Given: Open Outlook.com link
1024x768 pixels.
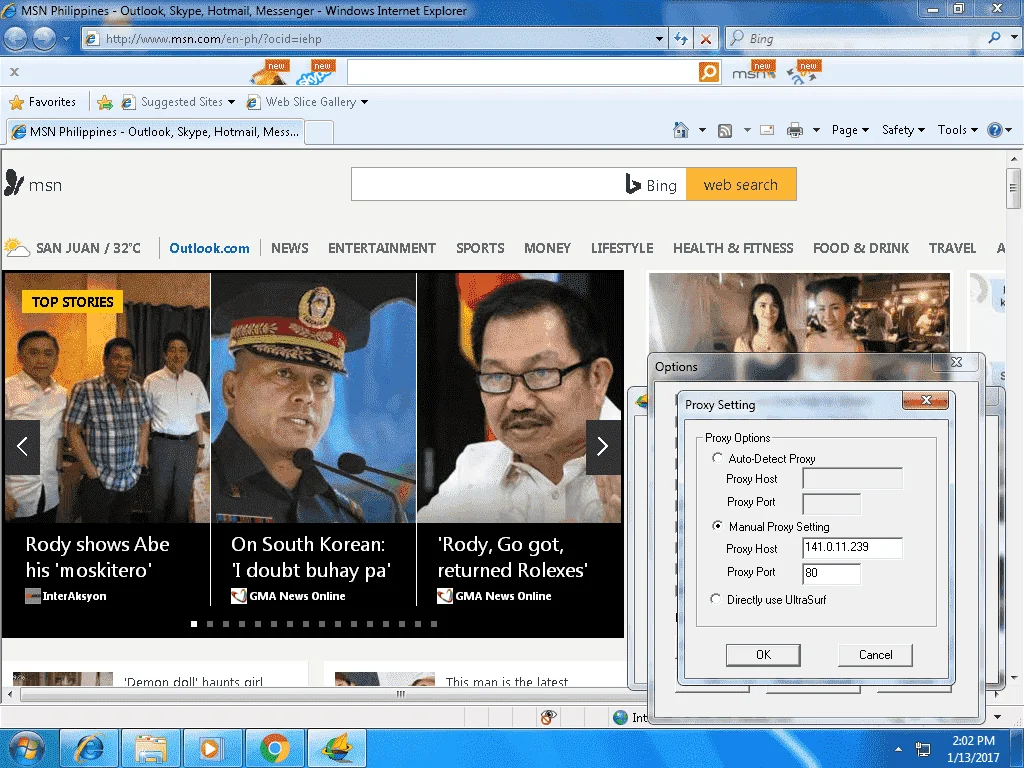Looking at the screenshot, I should 209,248.
